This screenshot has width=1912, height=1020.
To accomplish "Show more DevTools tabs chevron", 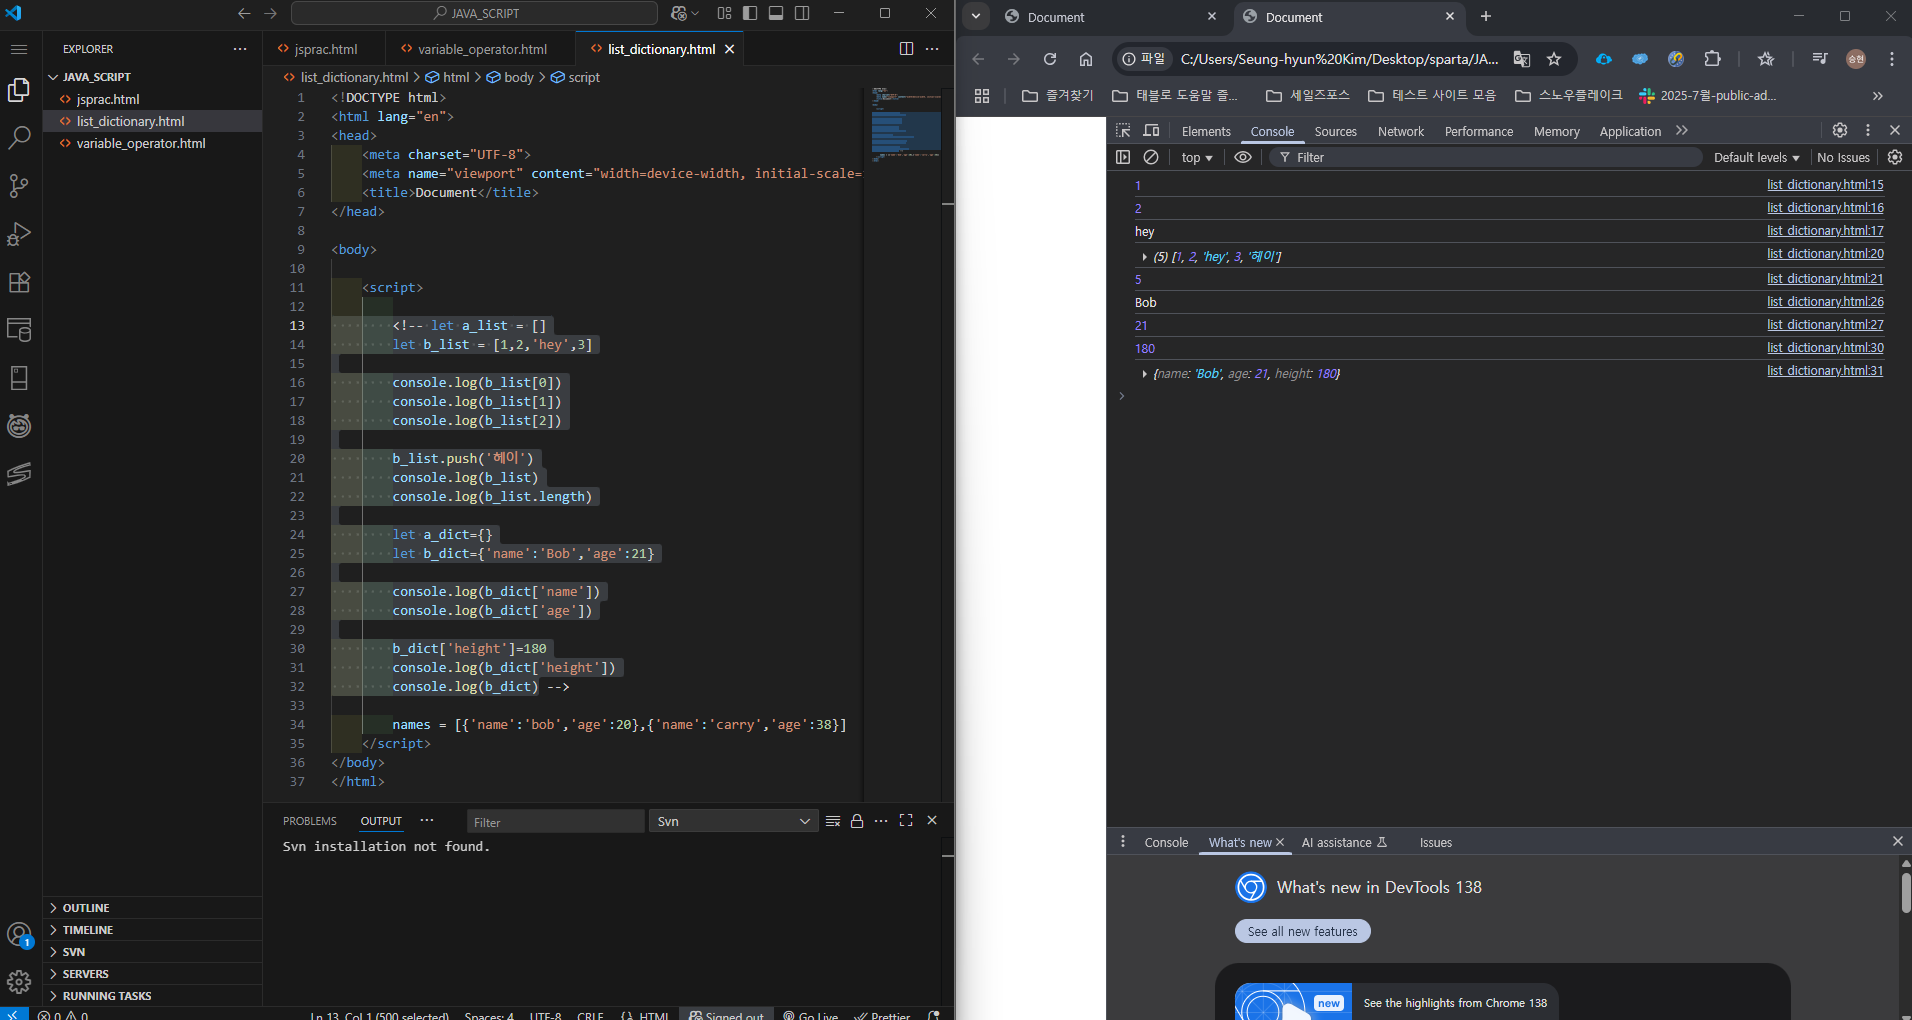I will tap(1682, 130).
